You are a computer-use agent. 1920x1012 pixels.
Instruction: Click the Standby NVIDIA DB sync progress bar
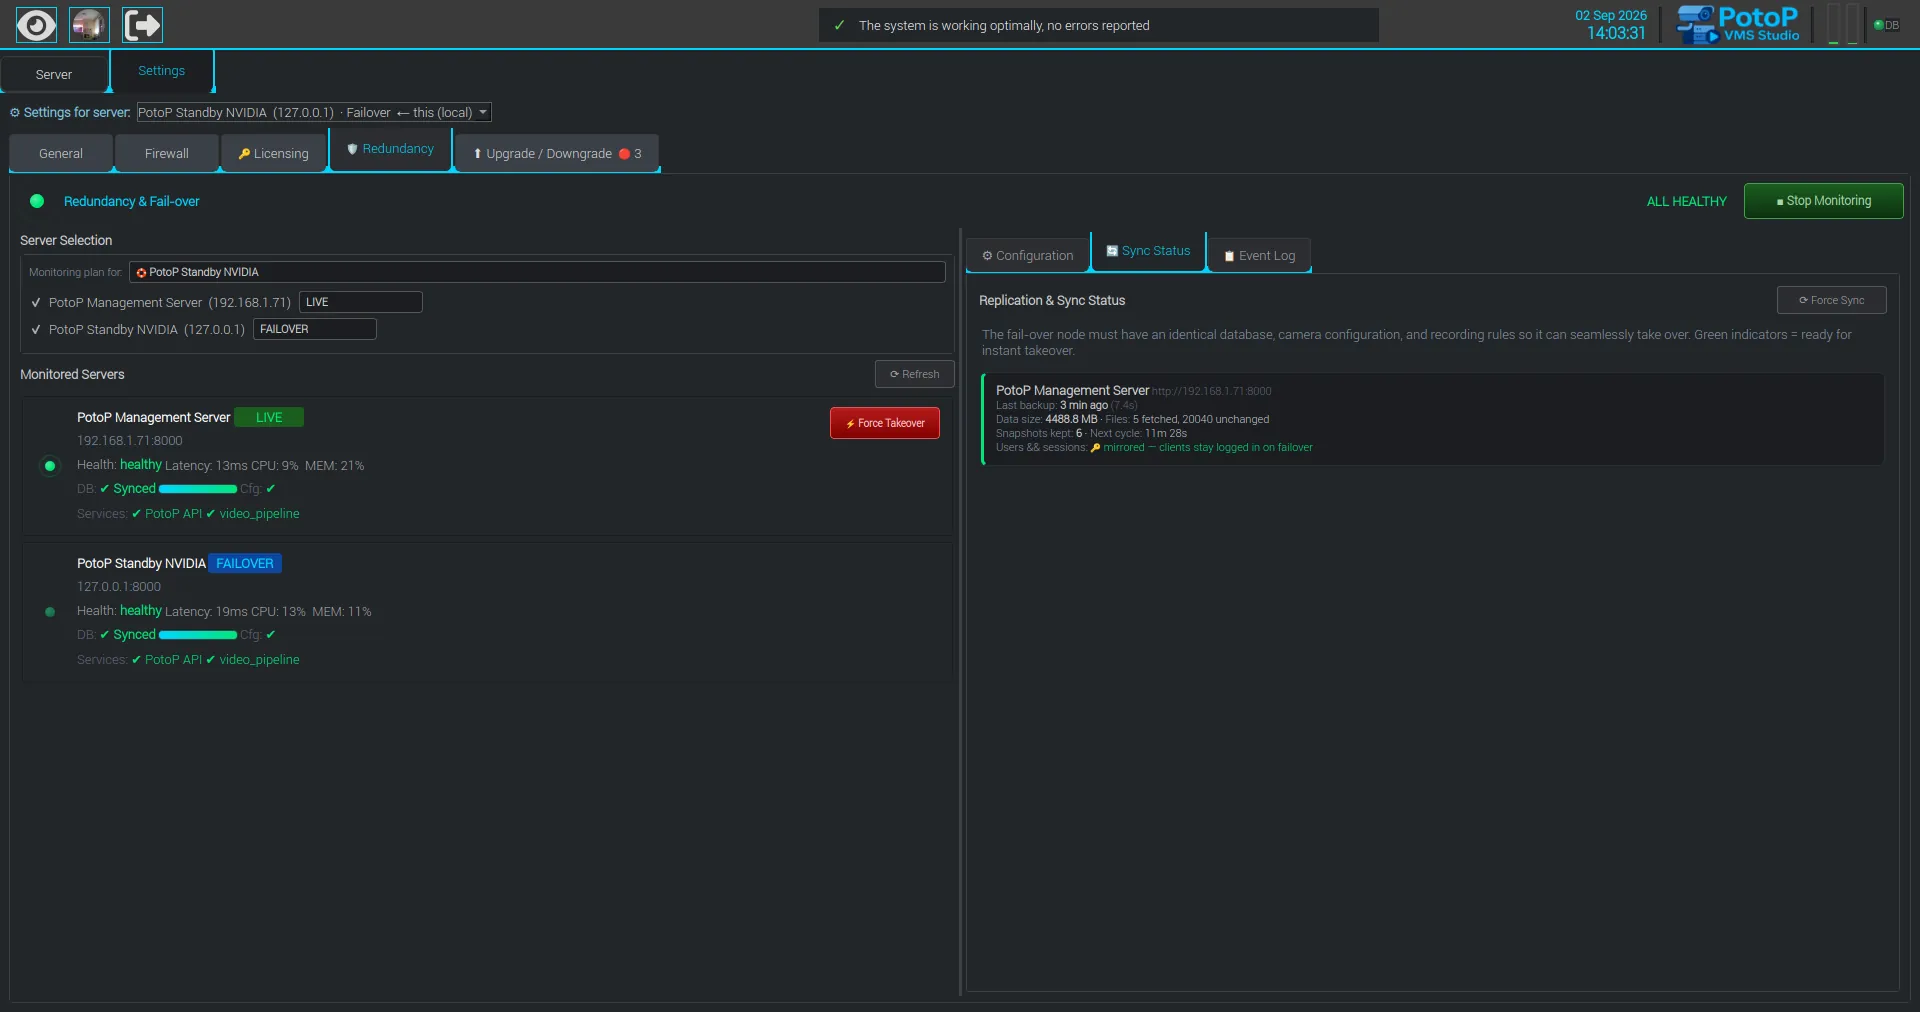(198, 635)
